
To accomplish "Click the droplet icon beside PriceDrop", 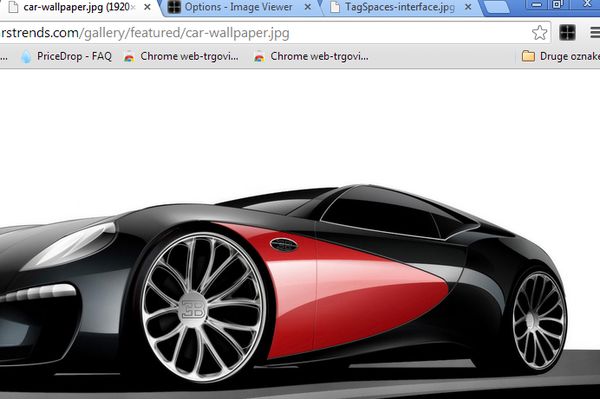I will tap(26, 57).
